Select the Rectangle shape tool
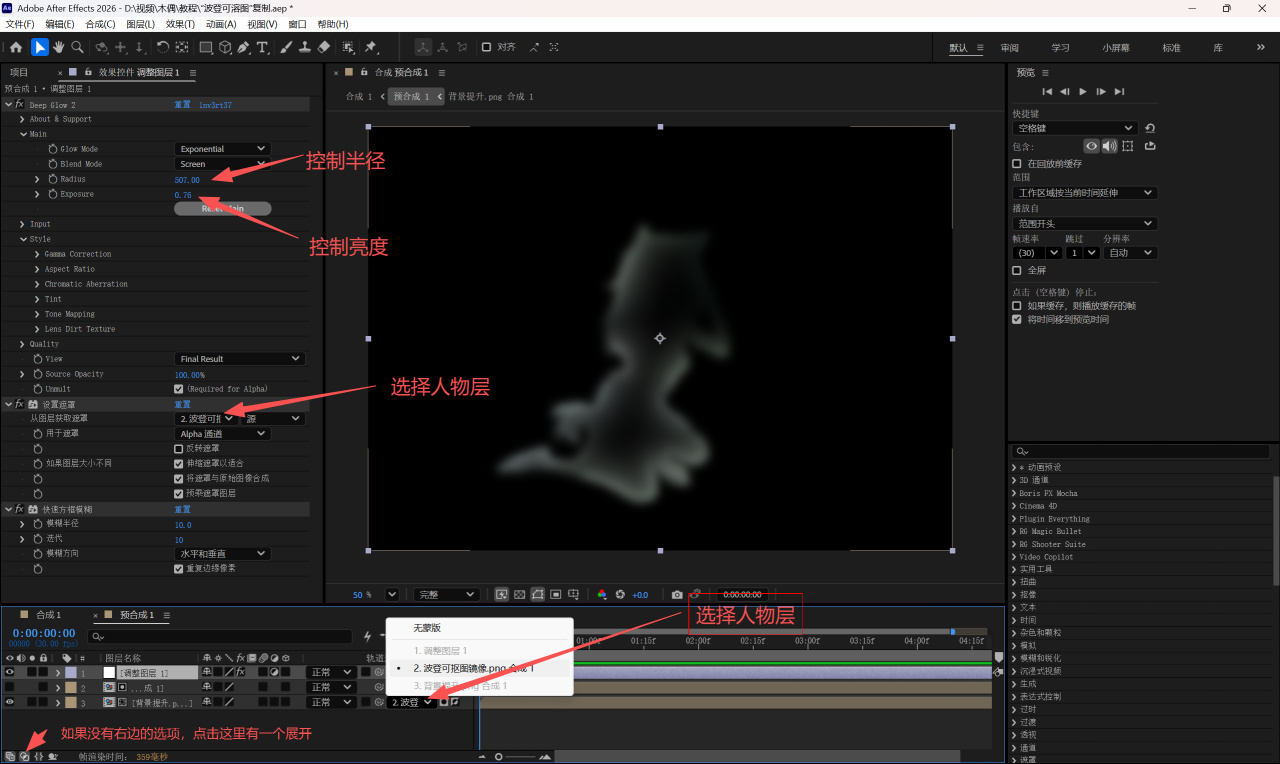Image resolution: width=1280 pixels, height=764 pixels. [206, 47]
